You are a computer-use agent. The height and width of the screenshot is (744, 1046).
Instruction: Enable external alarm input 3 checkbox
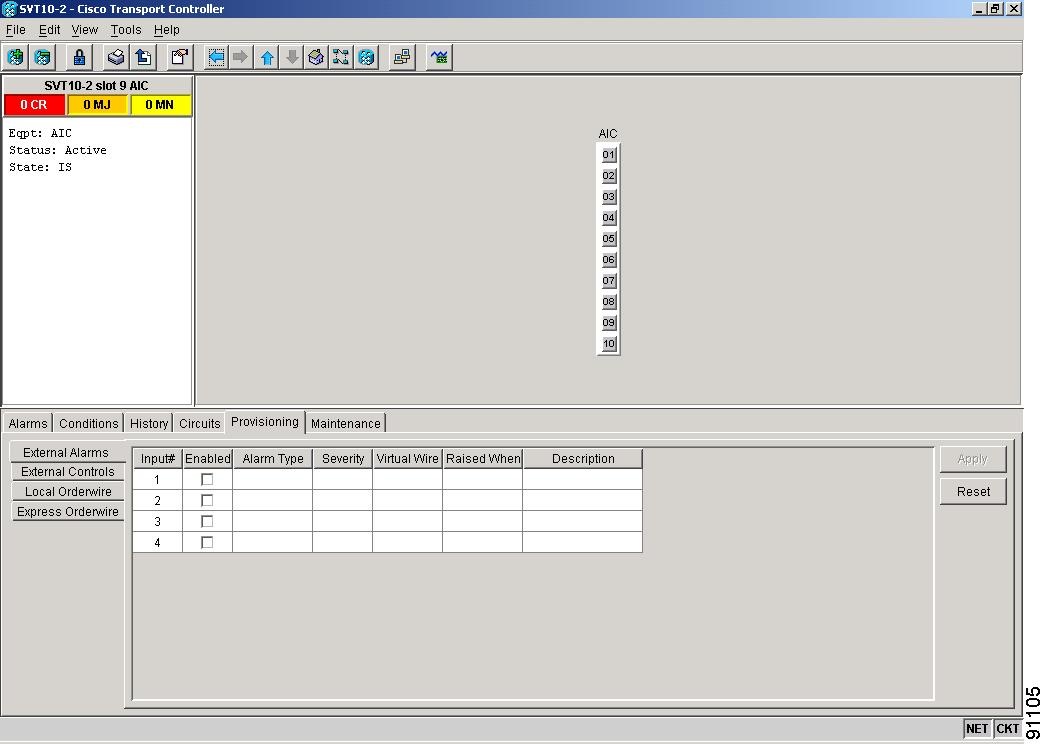tap(207, 521)
